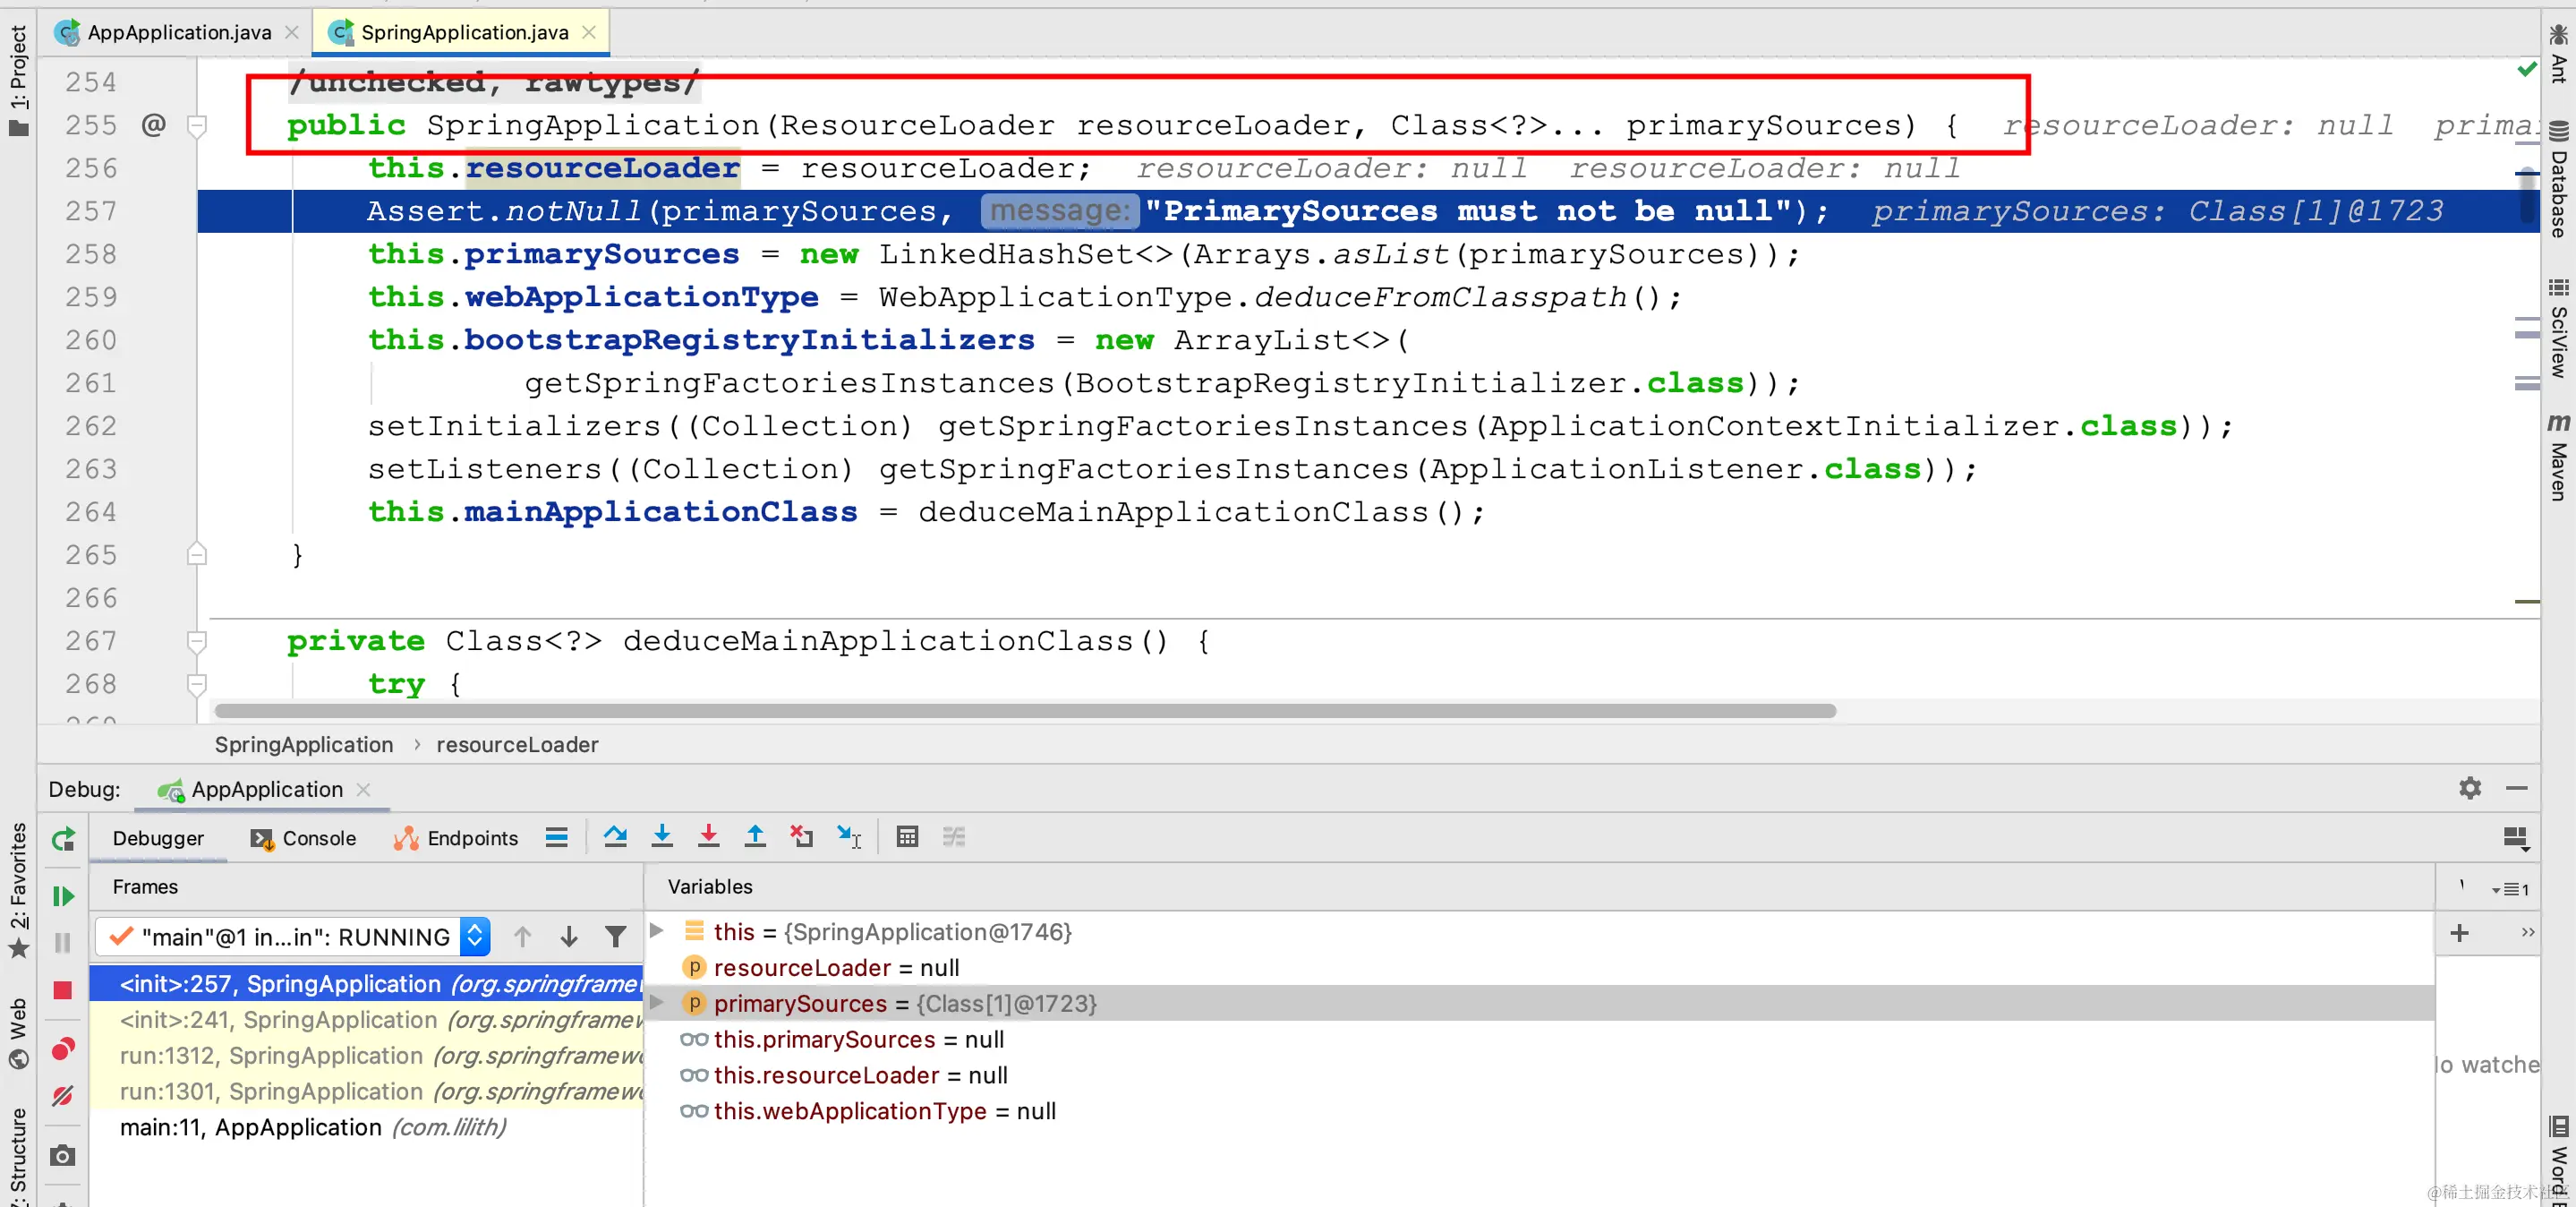Toggle the frames filter funnel icon
2576x1207 pixels.
616,937
